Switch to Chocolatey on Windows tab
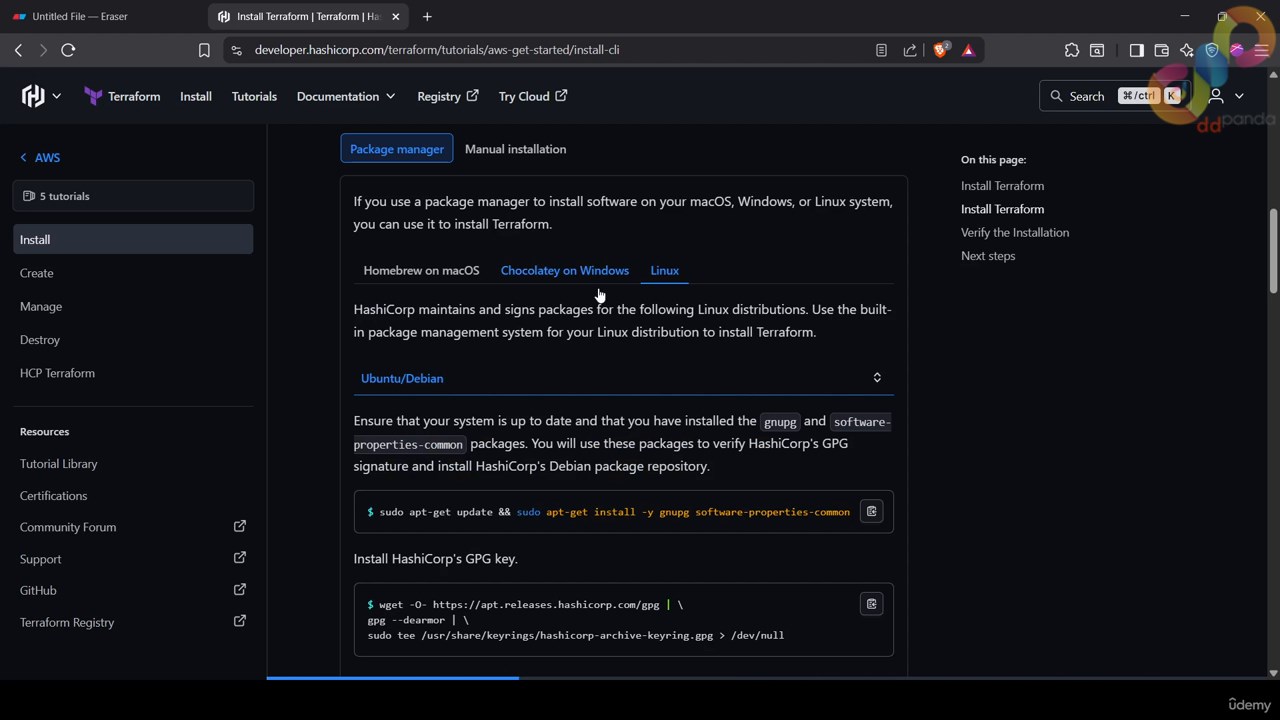 pyautogui.click(x=565, y=271)
